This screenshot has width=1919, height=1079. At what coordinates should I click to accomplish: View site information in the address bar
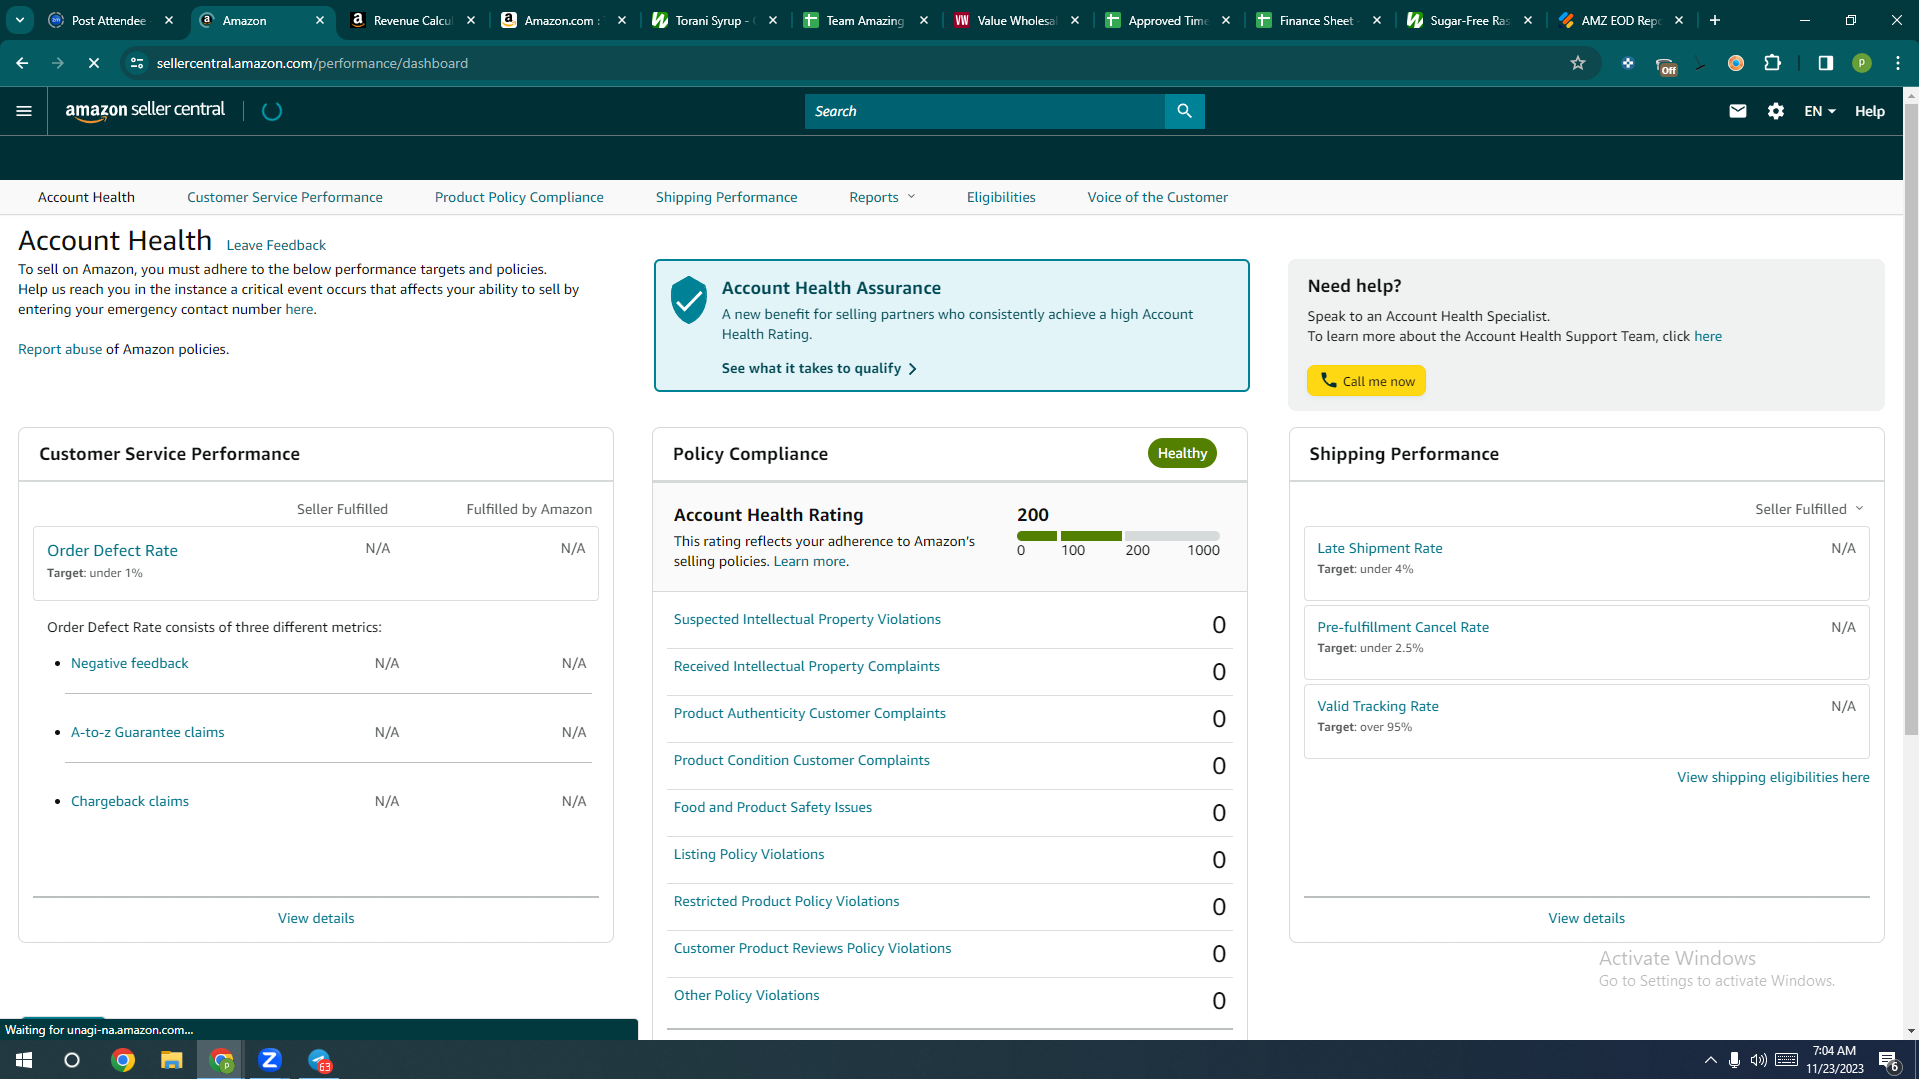[x=138, y=63]
